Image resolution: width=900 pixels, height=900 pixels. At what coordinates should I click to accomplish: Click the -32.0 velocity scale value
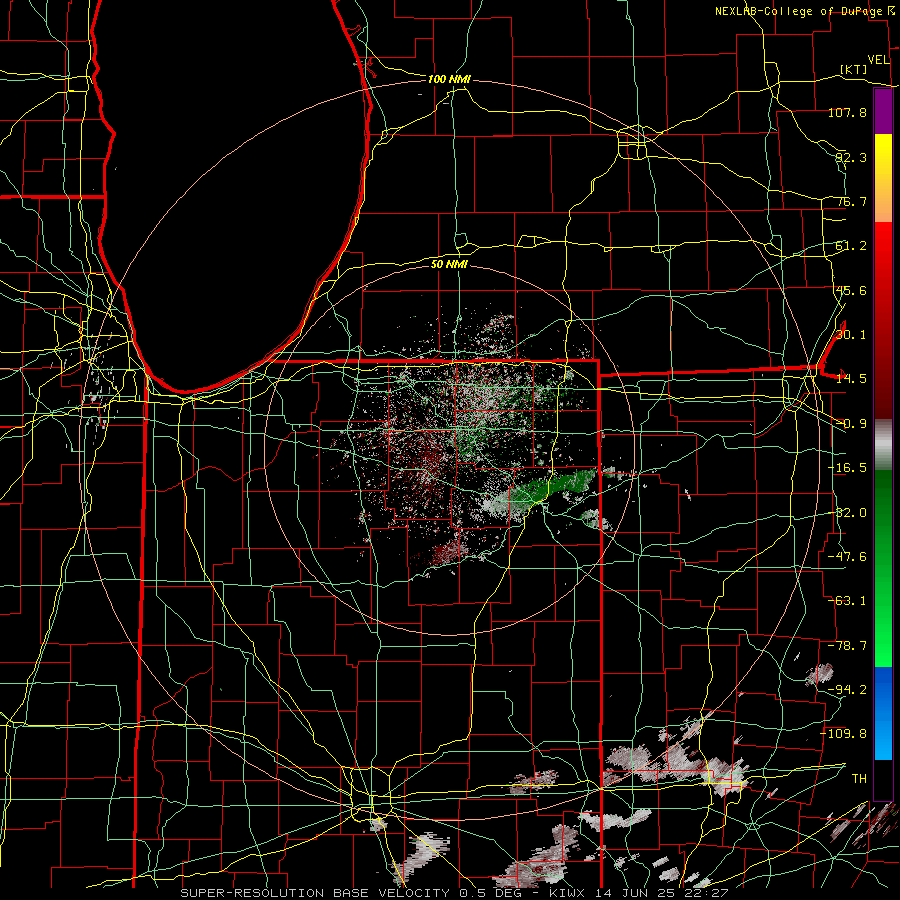[x=847, y=513]
